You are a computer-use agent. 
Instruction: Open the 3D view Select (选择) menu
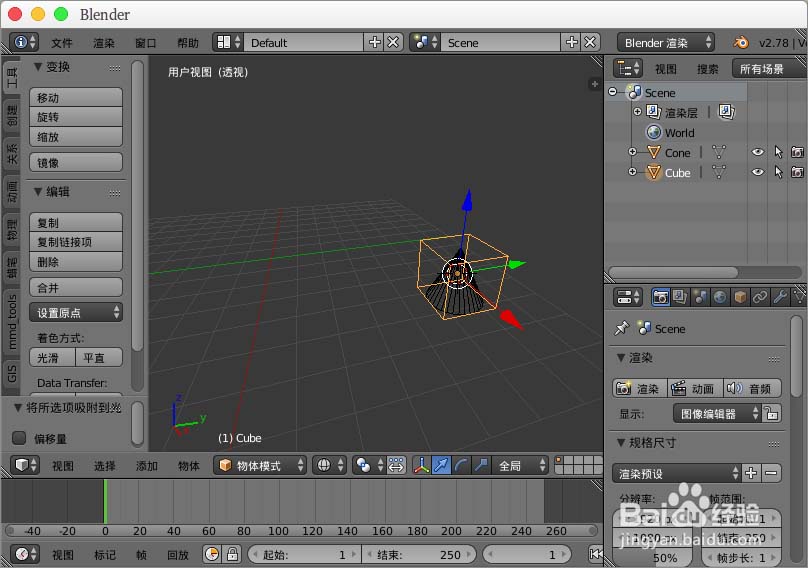(105, 466)
